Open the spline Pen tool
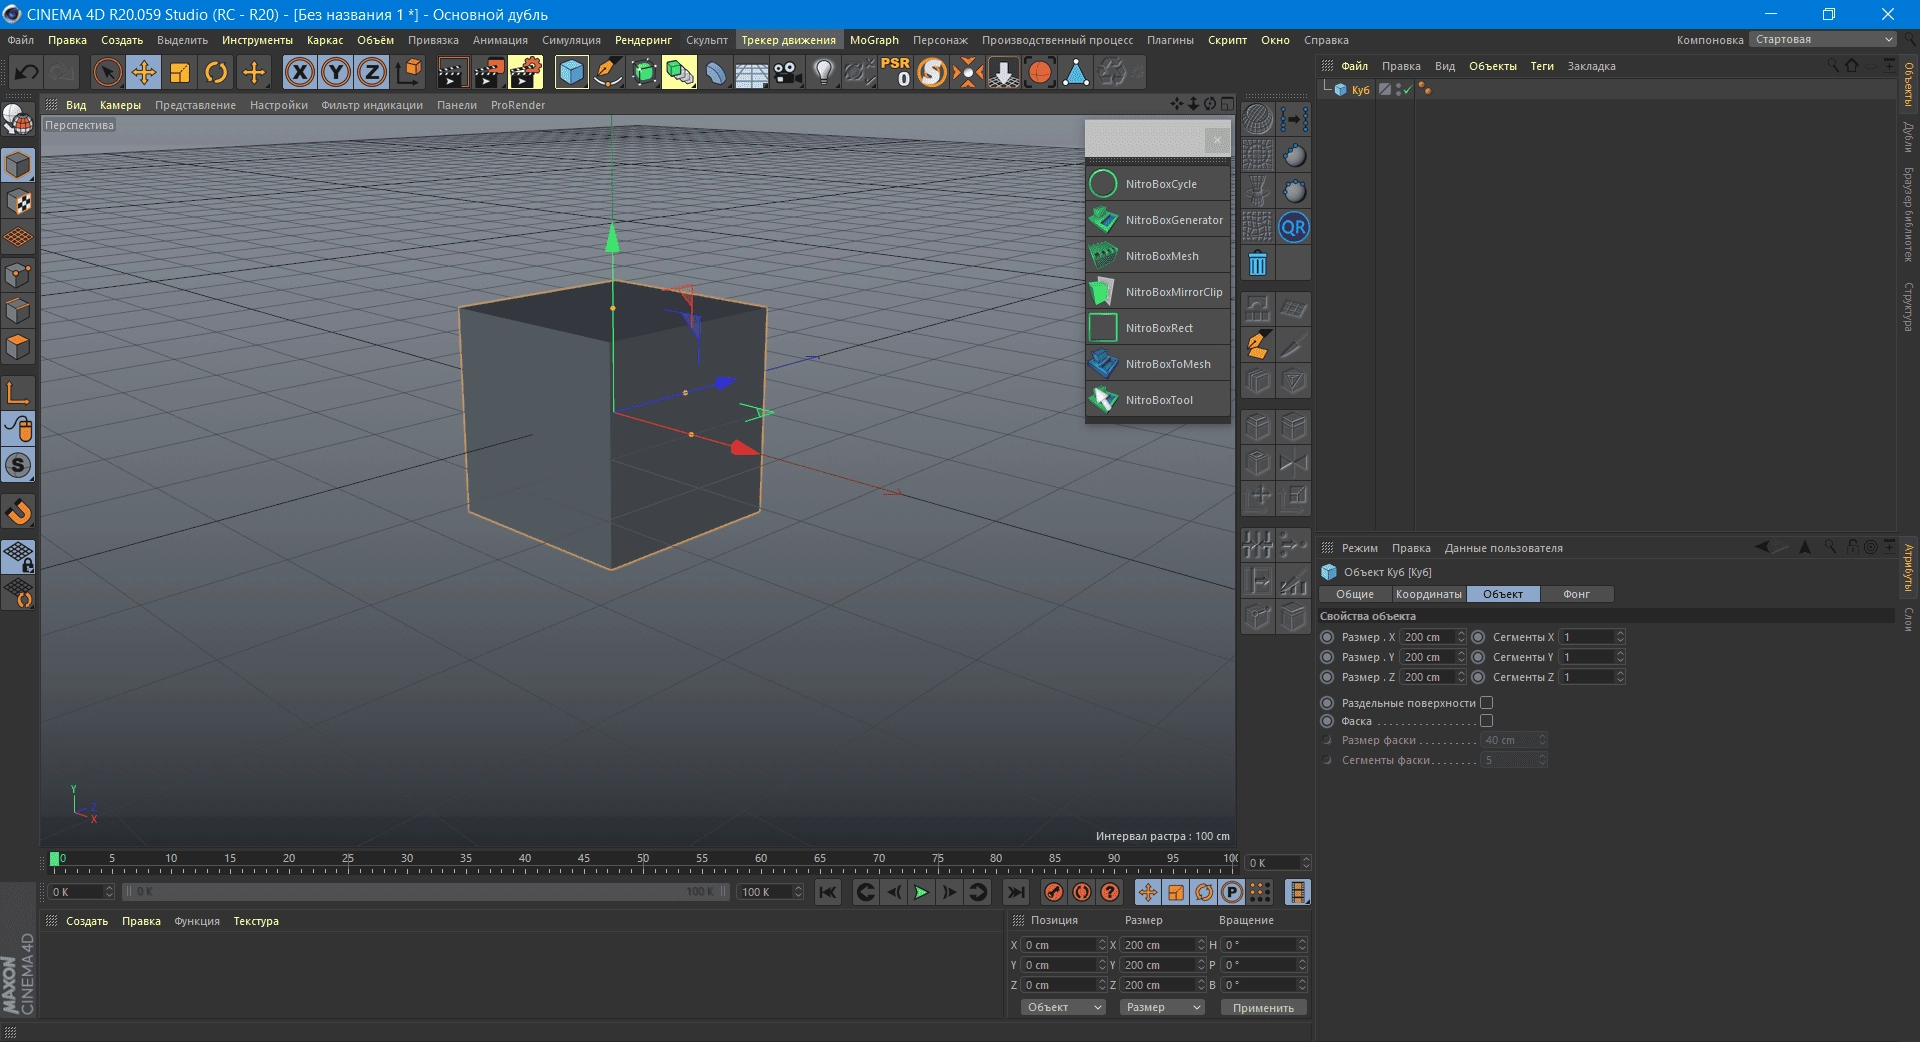 [607, 72]
